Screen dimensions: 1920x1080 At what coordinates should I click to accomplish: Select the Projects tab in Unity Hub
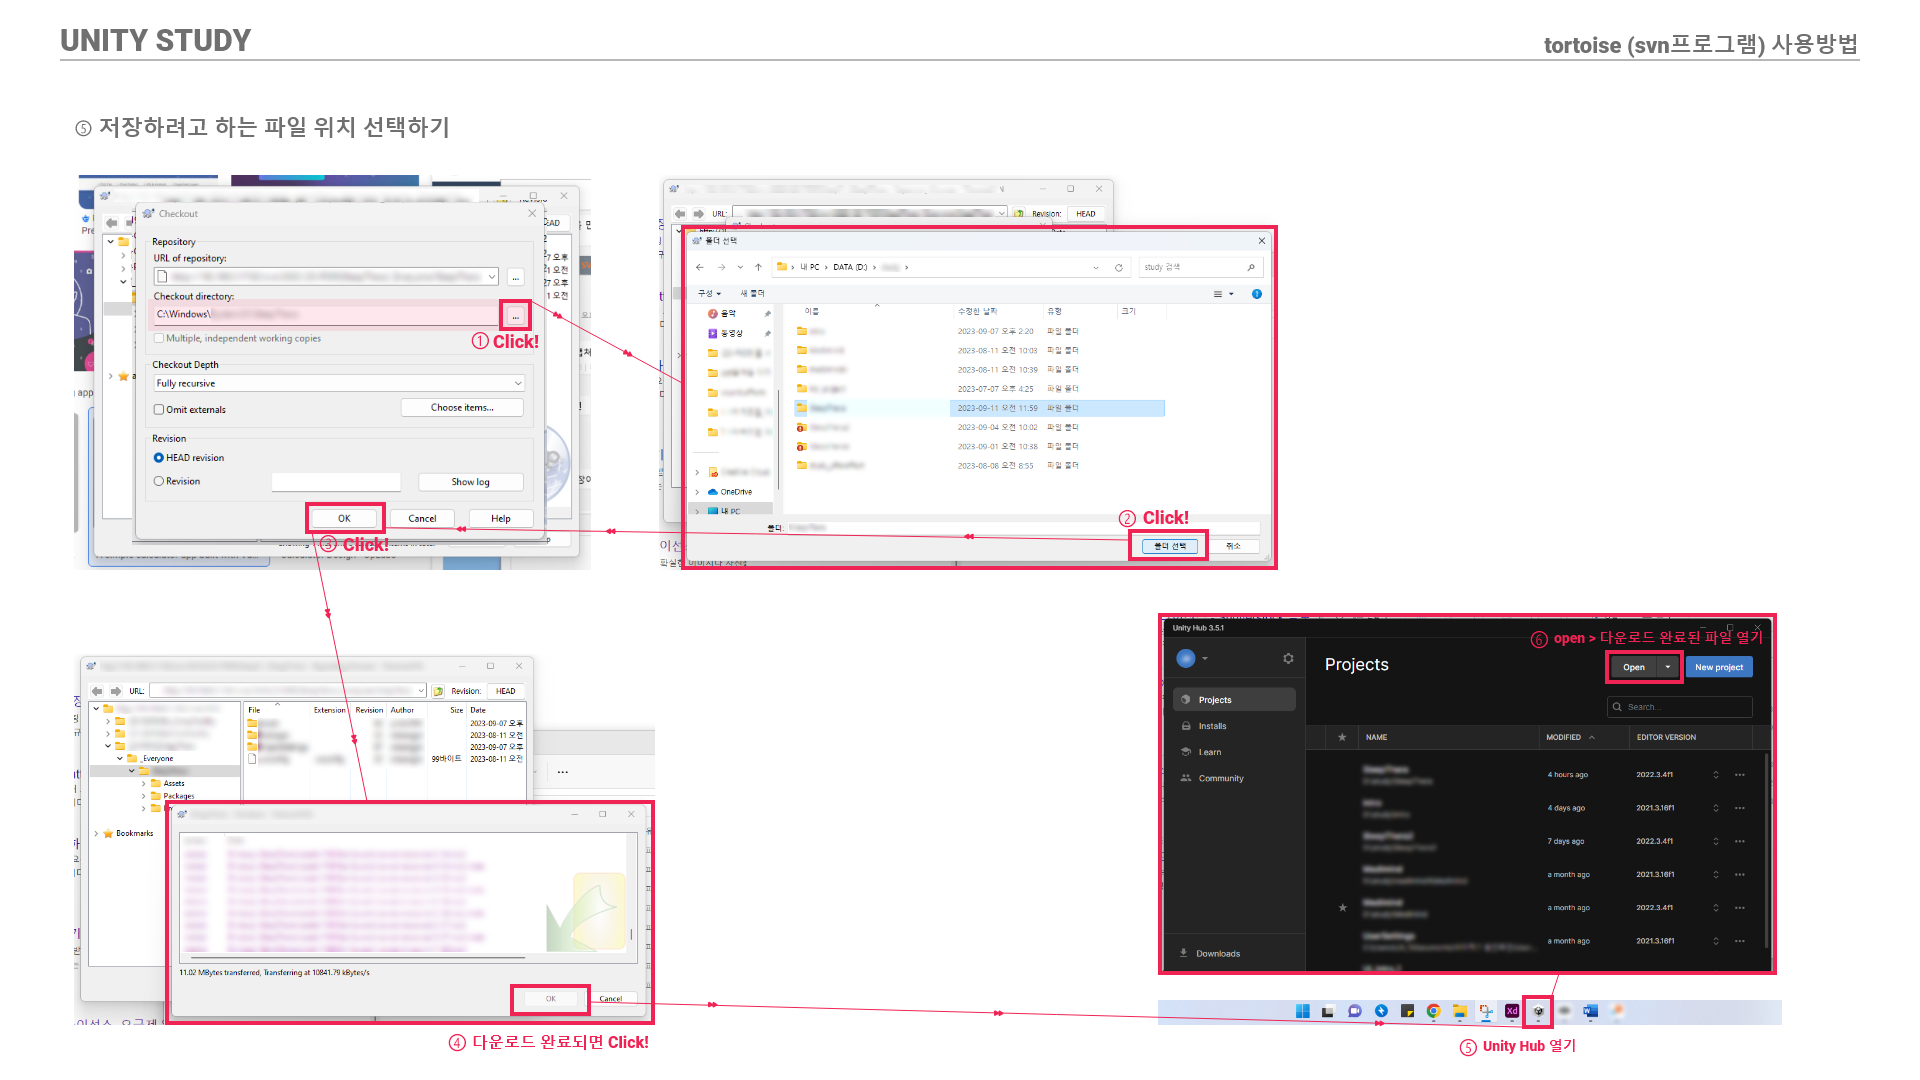1214,700
